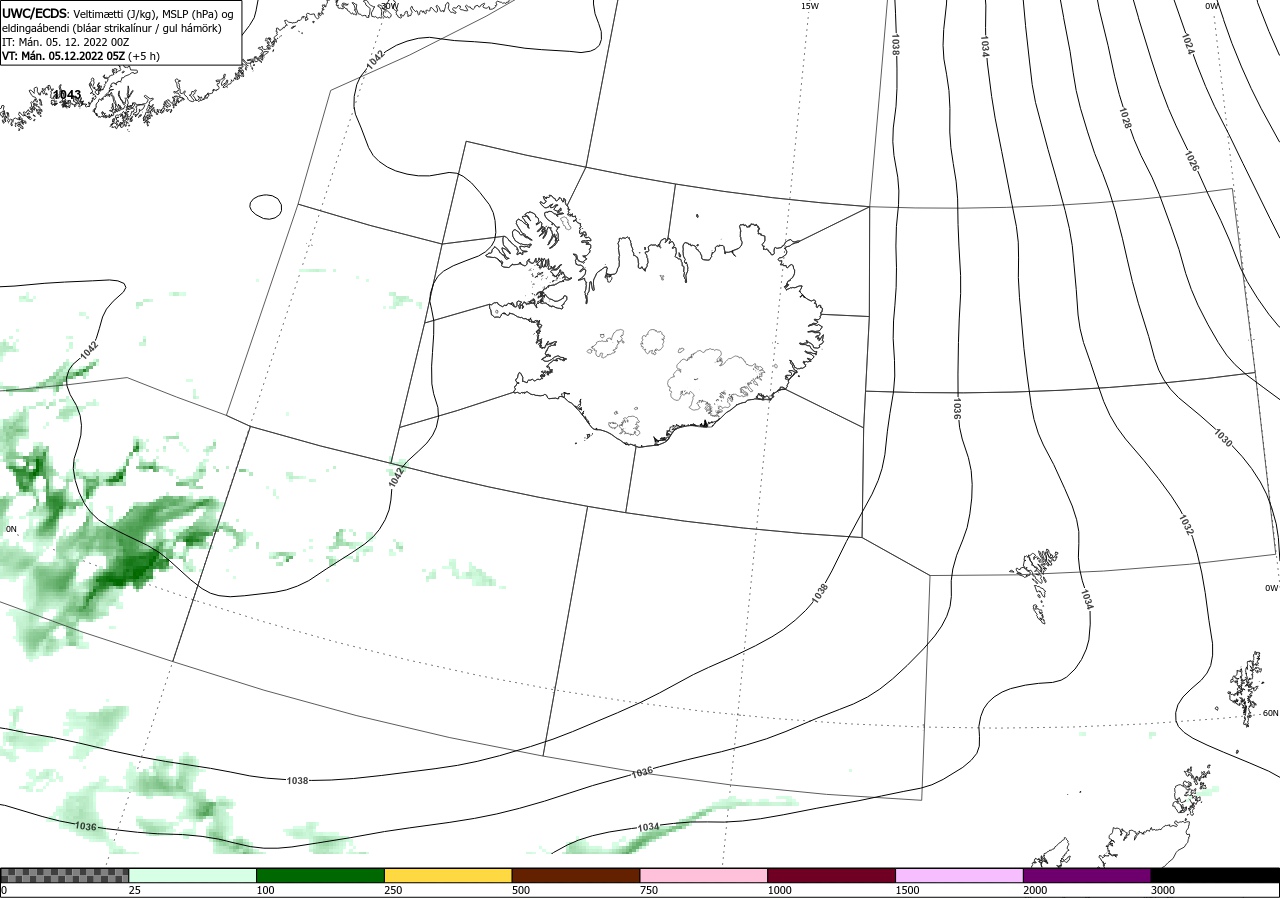
Task: Select the "eldingaábendi (bláar strikalínur / gul hámörk)" line
Action: 112,28
